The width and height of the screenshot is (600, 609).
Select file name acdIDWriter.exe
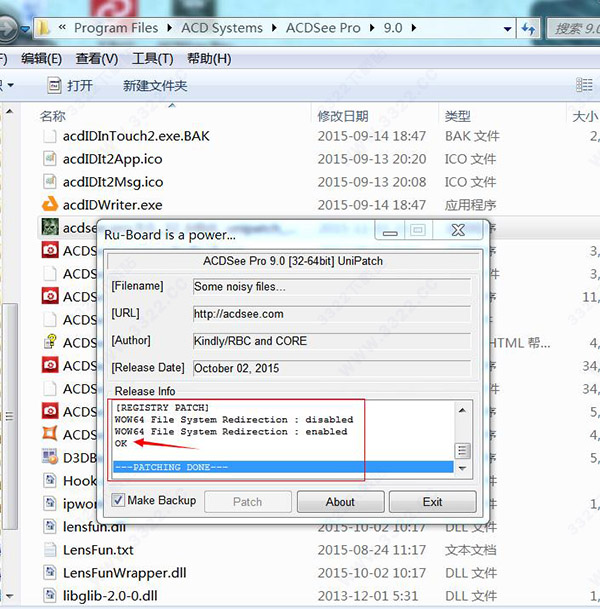tap(113, 205)
